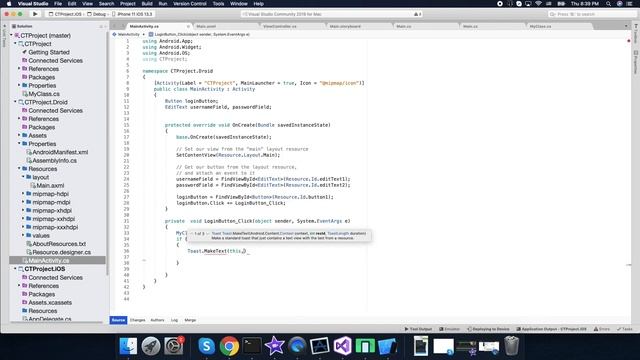Close the MainActivity.cs tab
Screen dimensions: 640x360
[188, 27]
